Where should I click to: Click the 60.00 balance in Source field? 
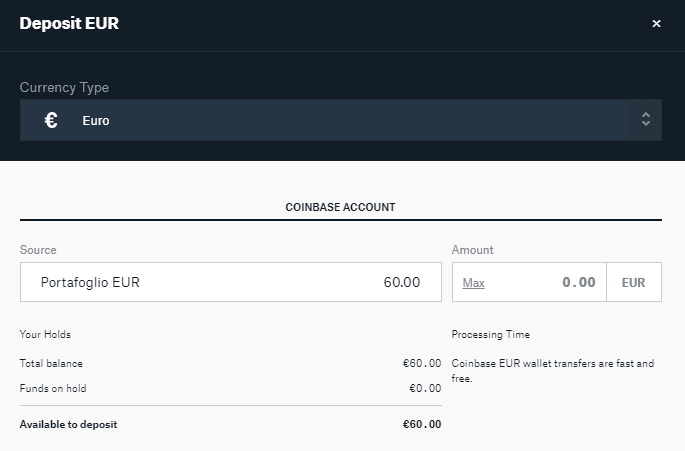pyautogui.click(x=402, y=282)
